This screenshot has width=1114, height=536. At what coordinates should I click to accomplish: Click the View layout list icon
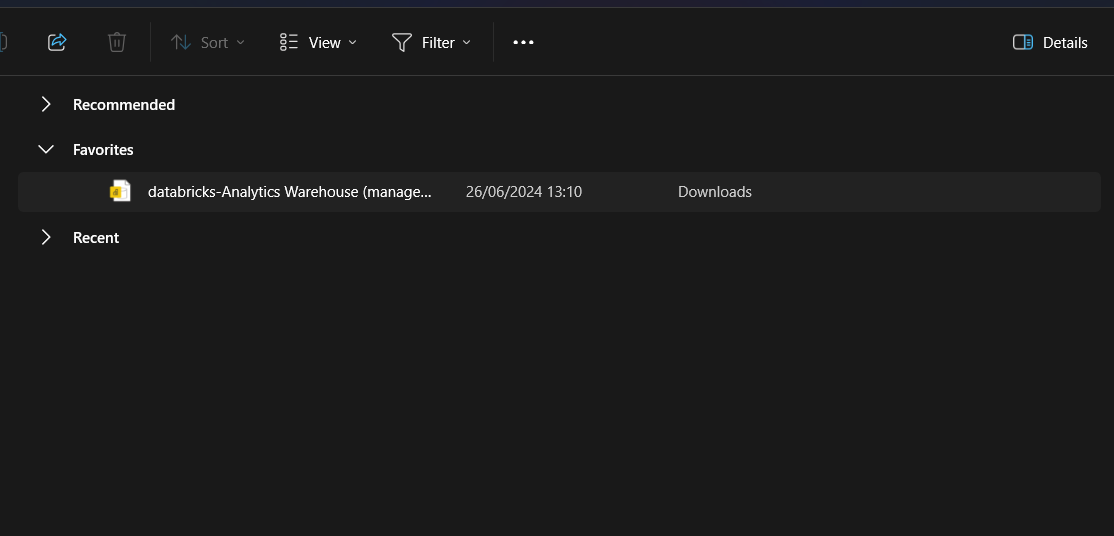pyautogui.click(x=289, y=42)
